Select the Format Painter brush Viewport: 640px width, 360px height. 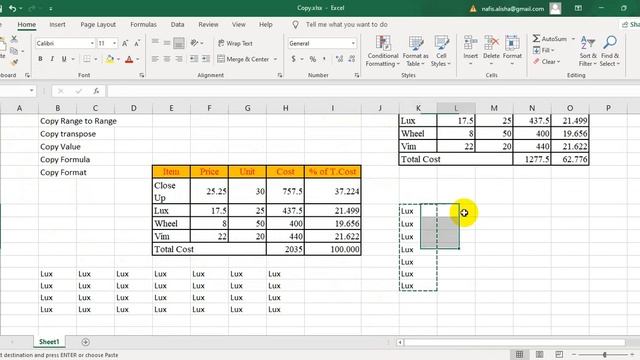[14, 62]
